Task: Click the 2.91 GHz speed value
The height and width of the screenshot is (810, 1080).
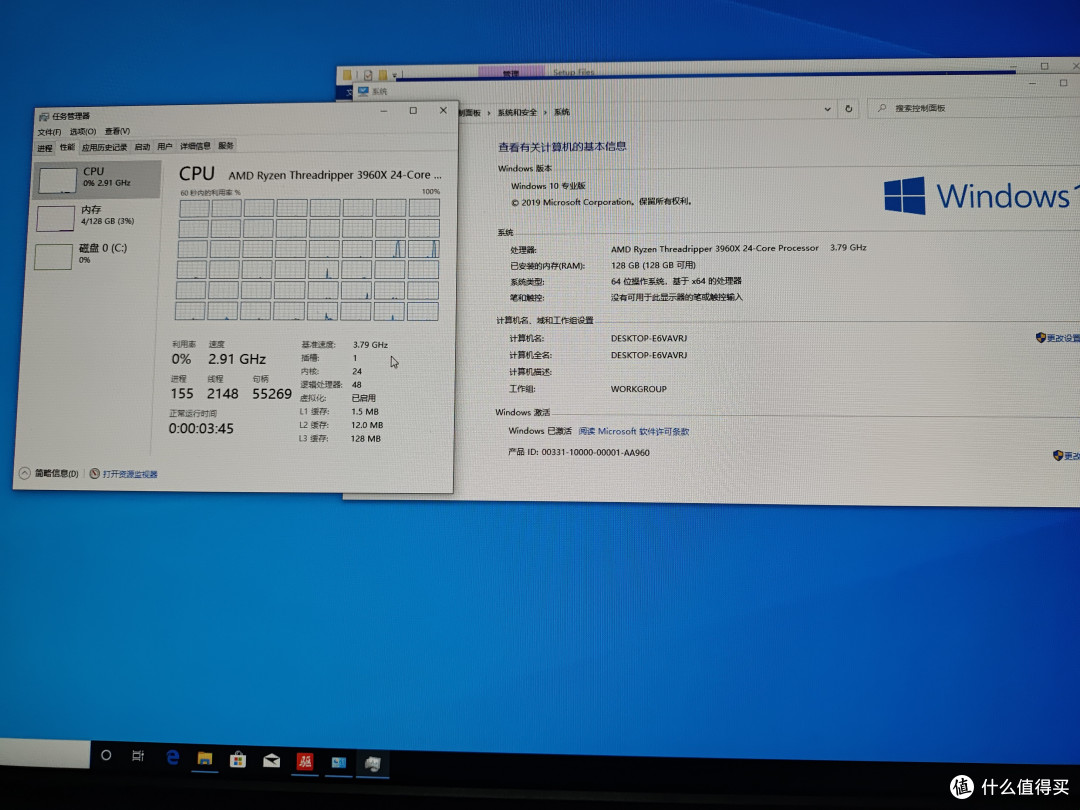Action: [237, 359]
